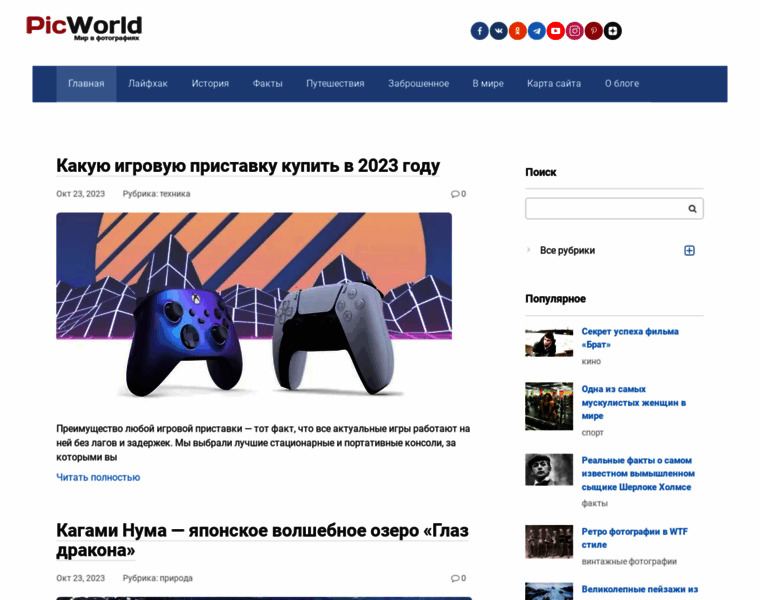
Task: Open the В мире menu item
Action: tap(488, 83)
